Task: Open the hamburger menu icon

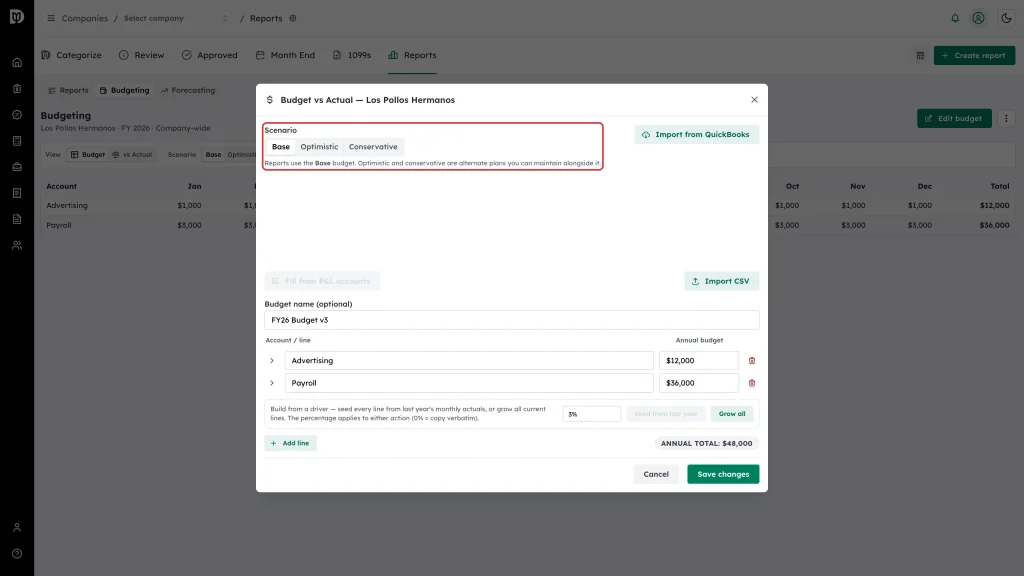Action: [51, 18]
